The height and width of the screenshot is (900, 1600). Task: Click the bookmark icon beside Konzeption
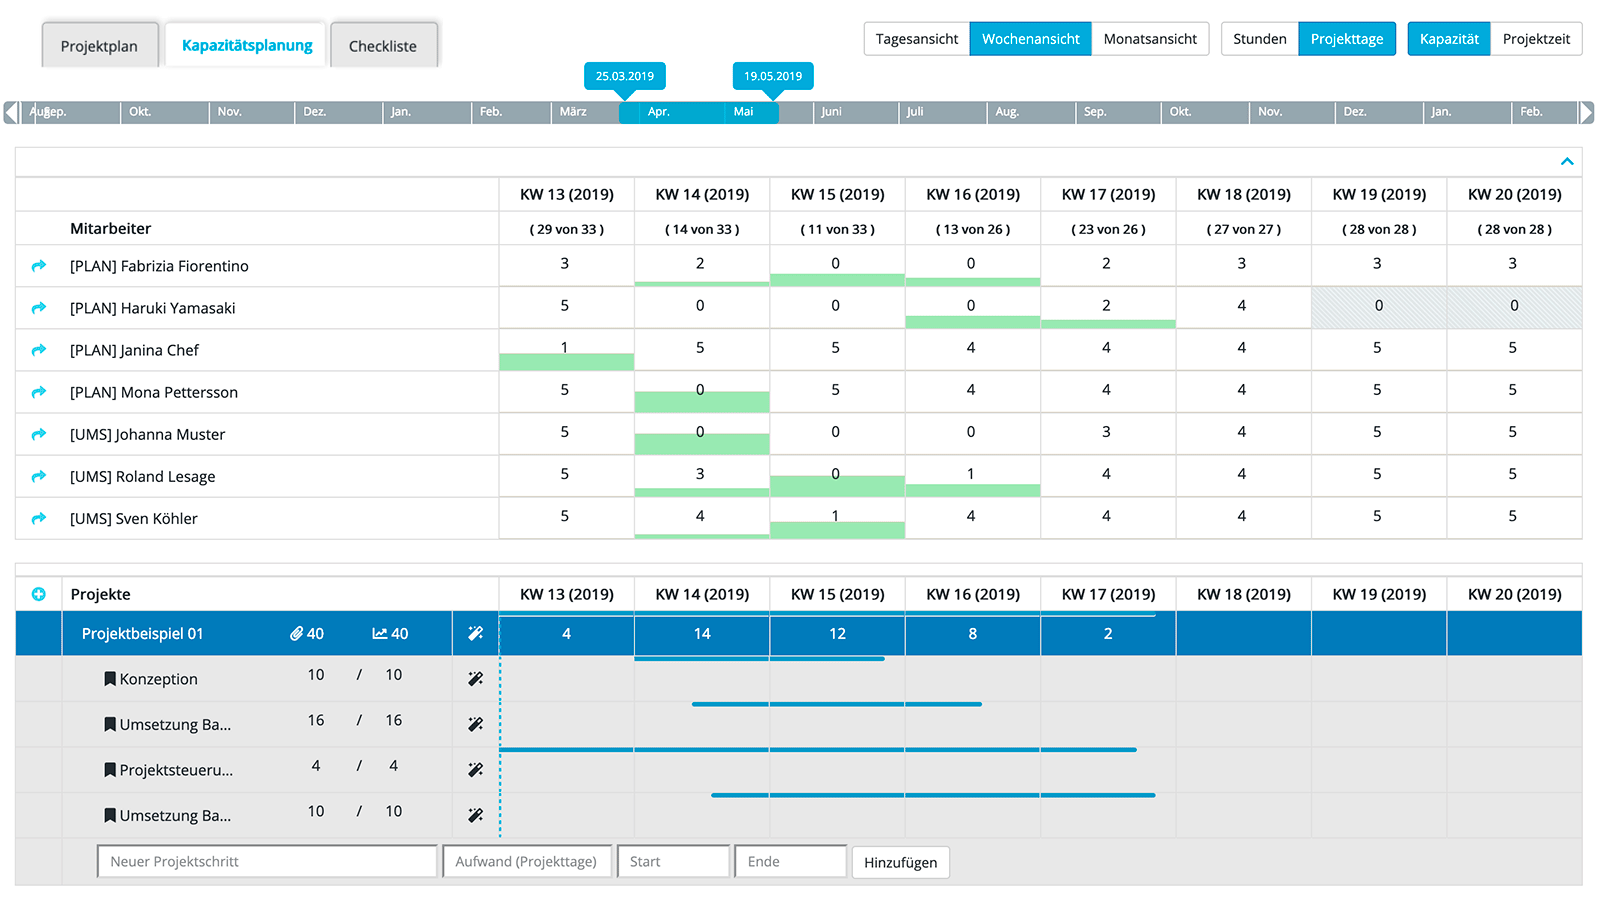110,679
